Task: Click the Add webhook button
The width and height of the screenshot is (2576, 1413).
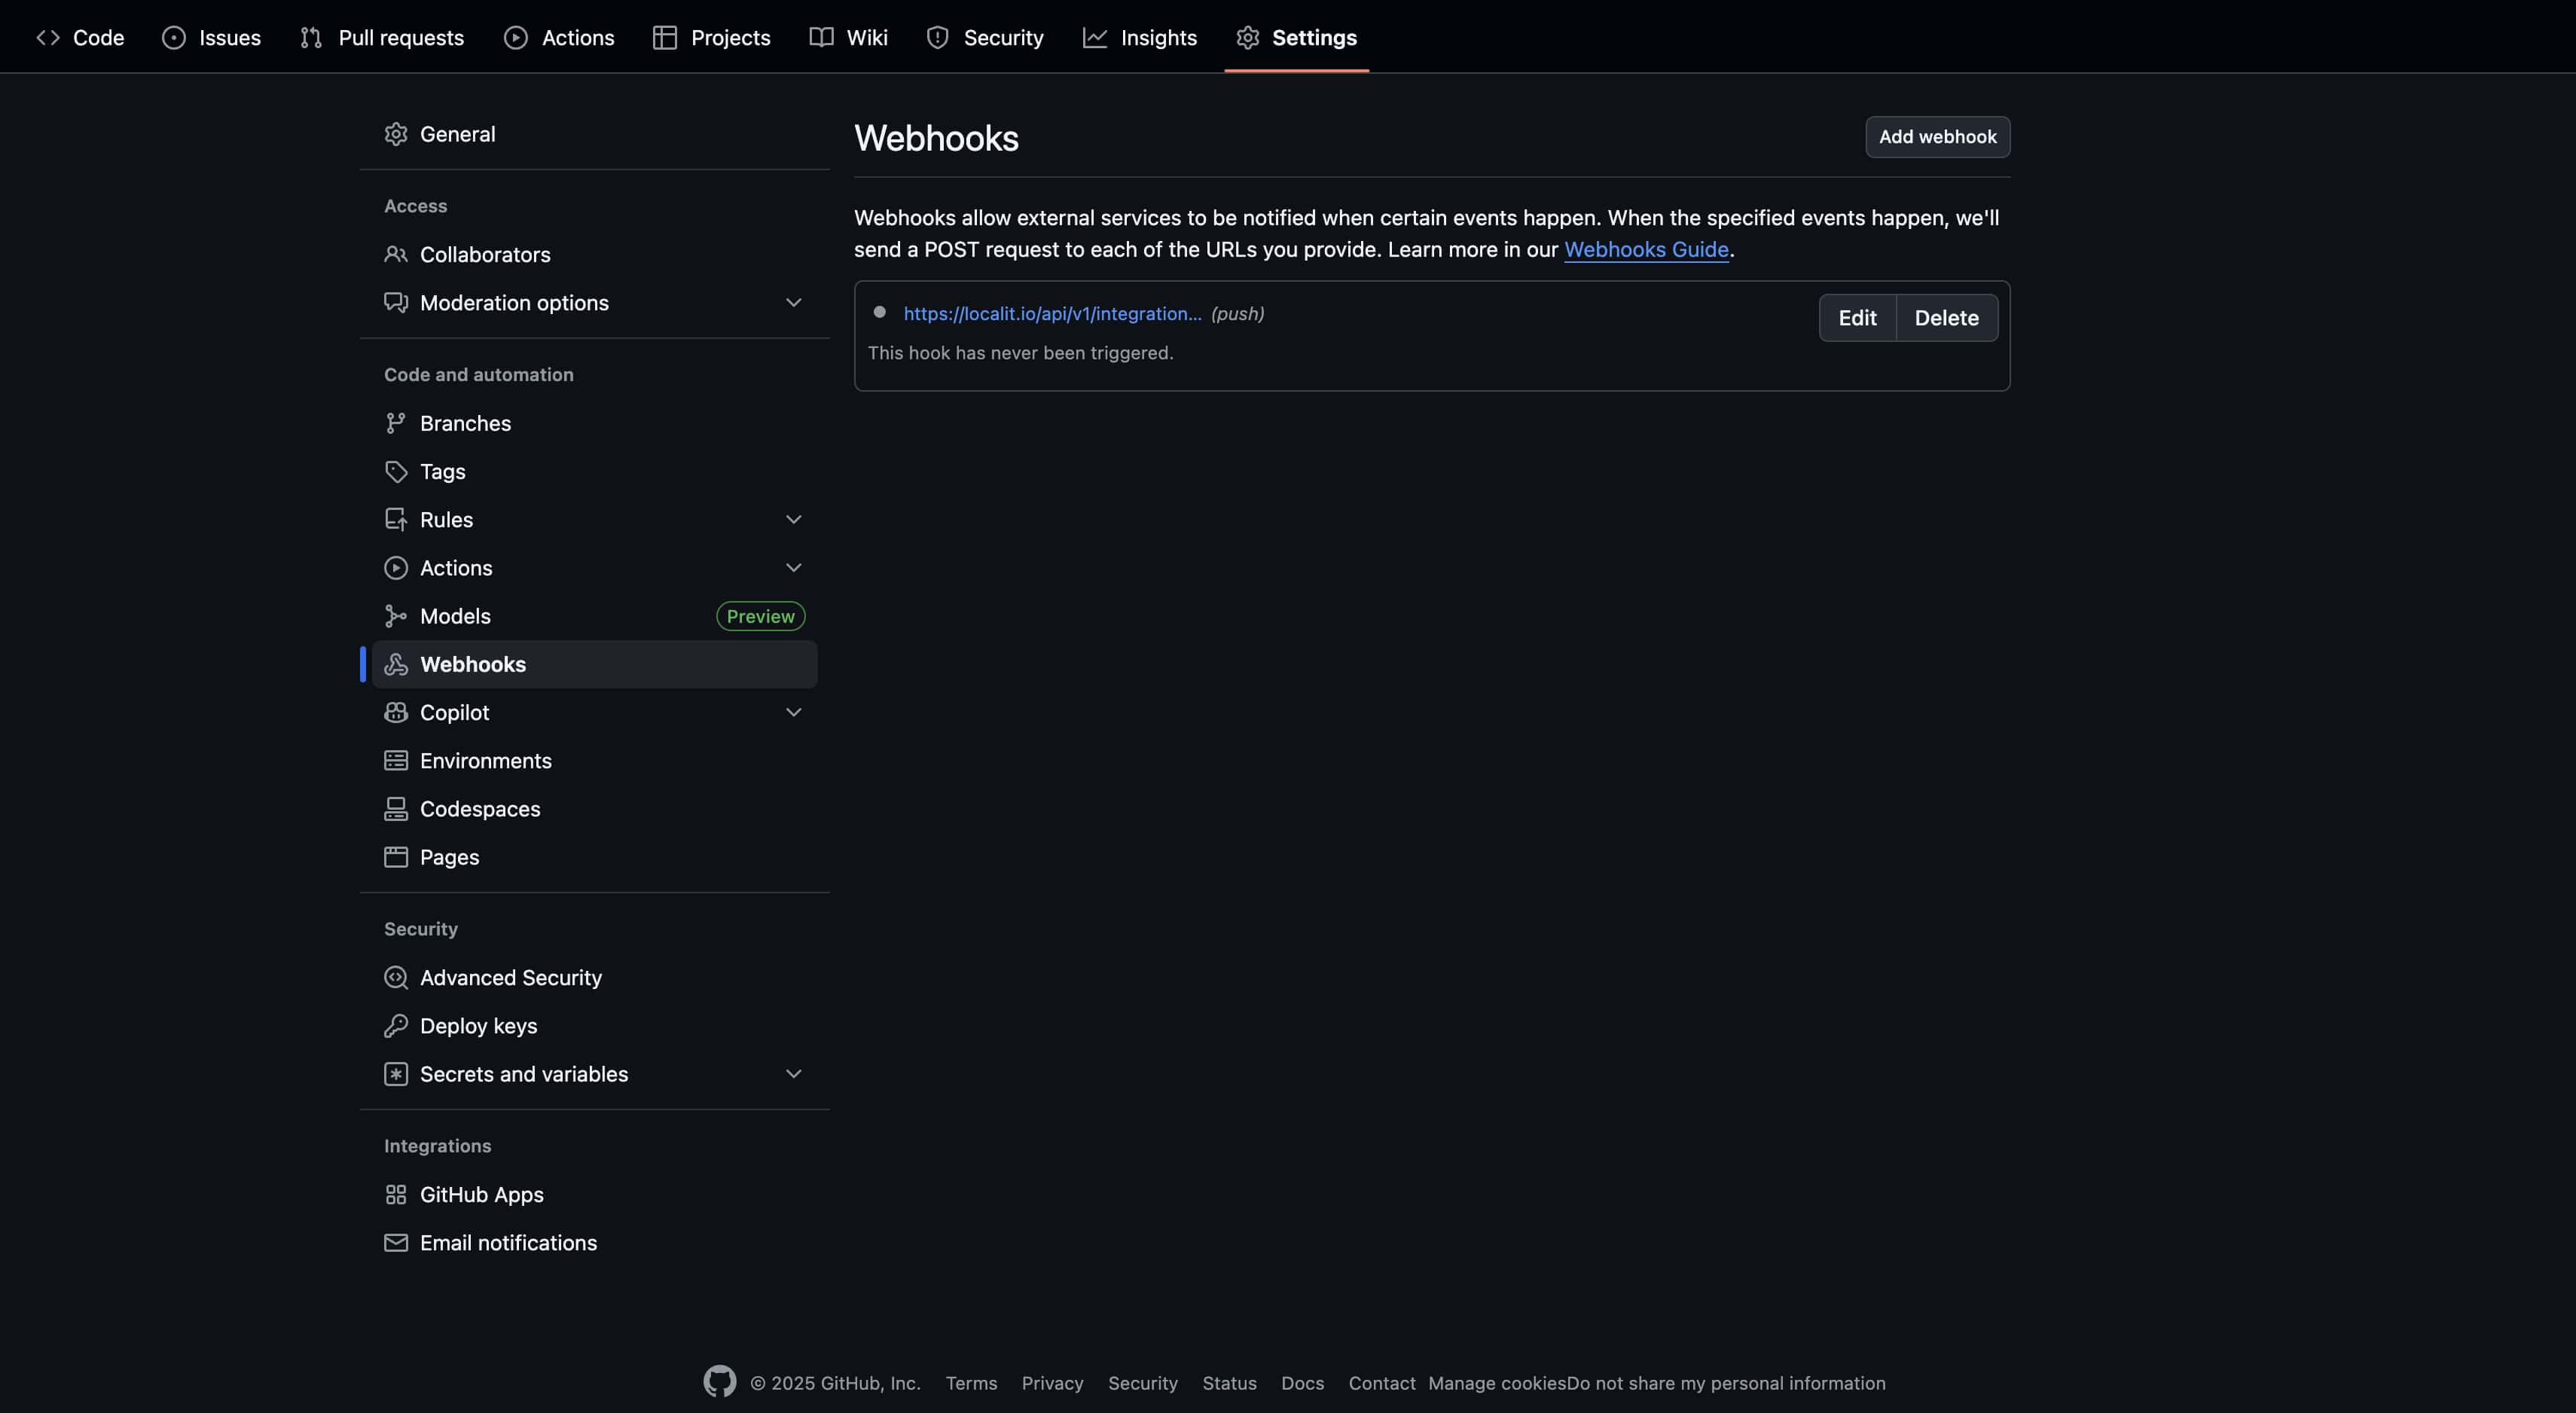Action: [x=1937, y=137]
